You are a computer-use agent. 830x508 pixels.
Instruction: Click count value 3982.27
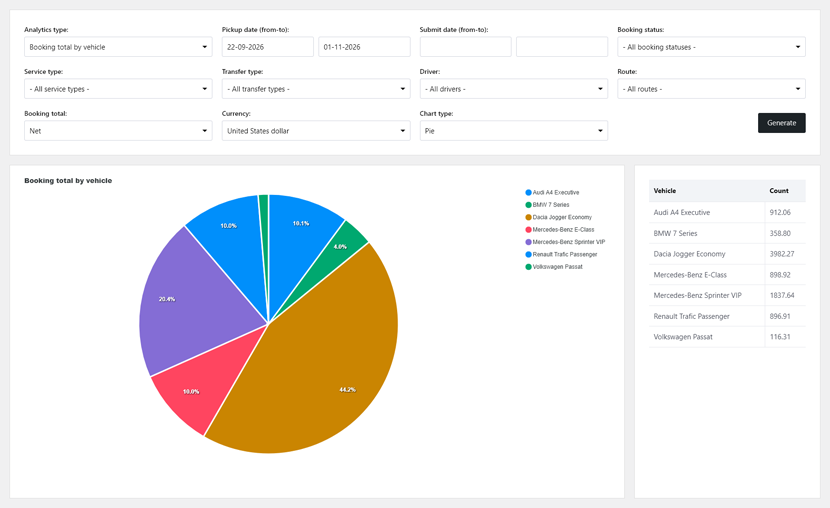click(x=782, y=254)
